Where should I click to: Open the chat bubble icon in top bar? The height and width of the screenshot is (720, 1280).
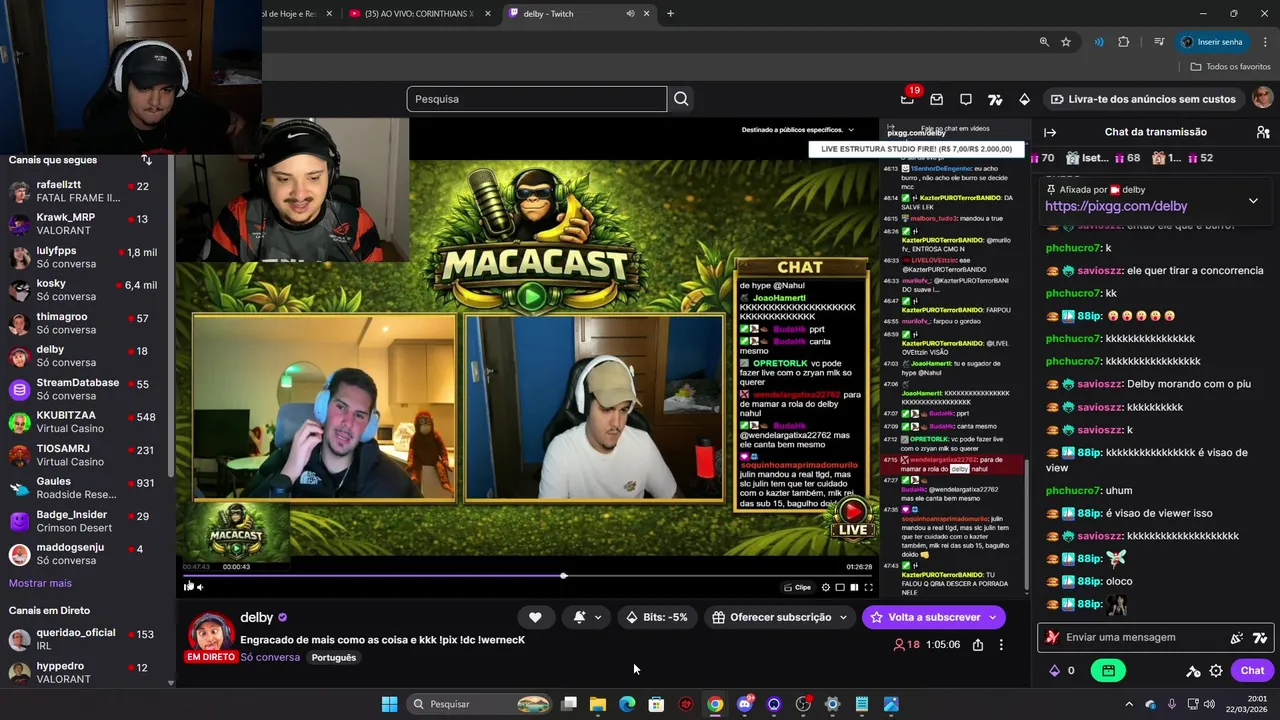point(966,99)
